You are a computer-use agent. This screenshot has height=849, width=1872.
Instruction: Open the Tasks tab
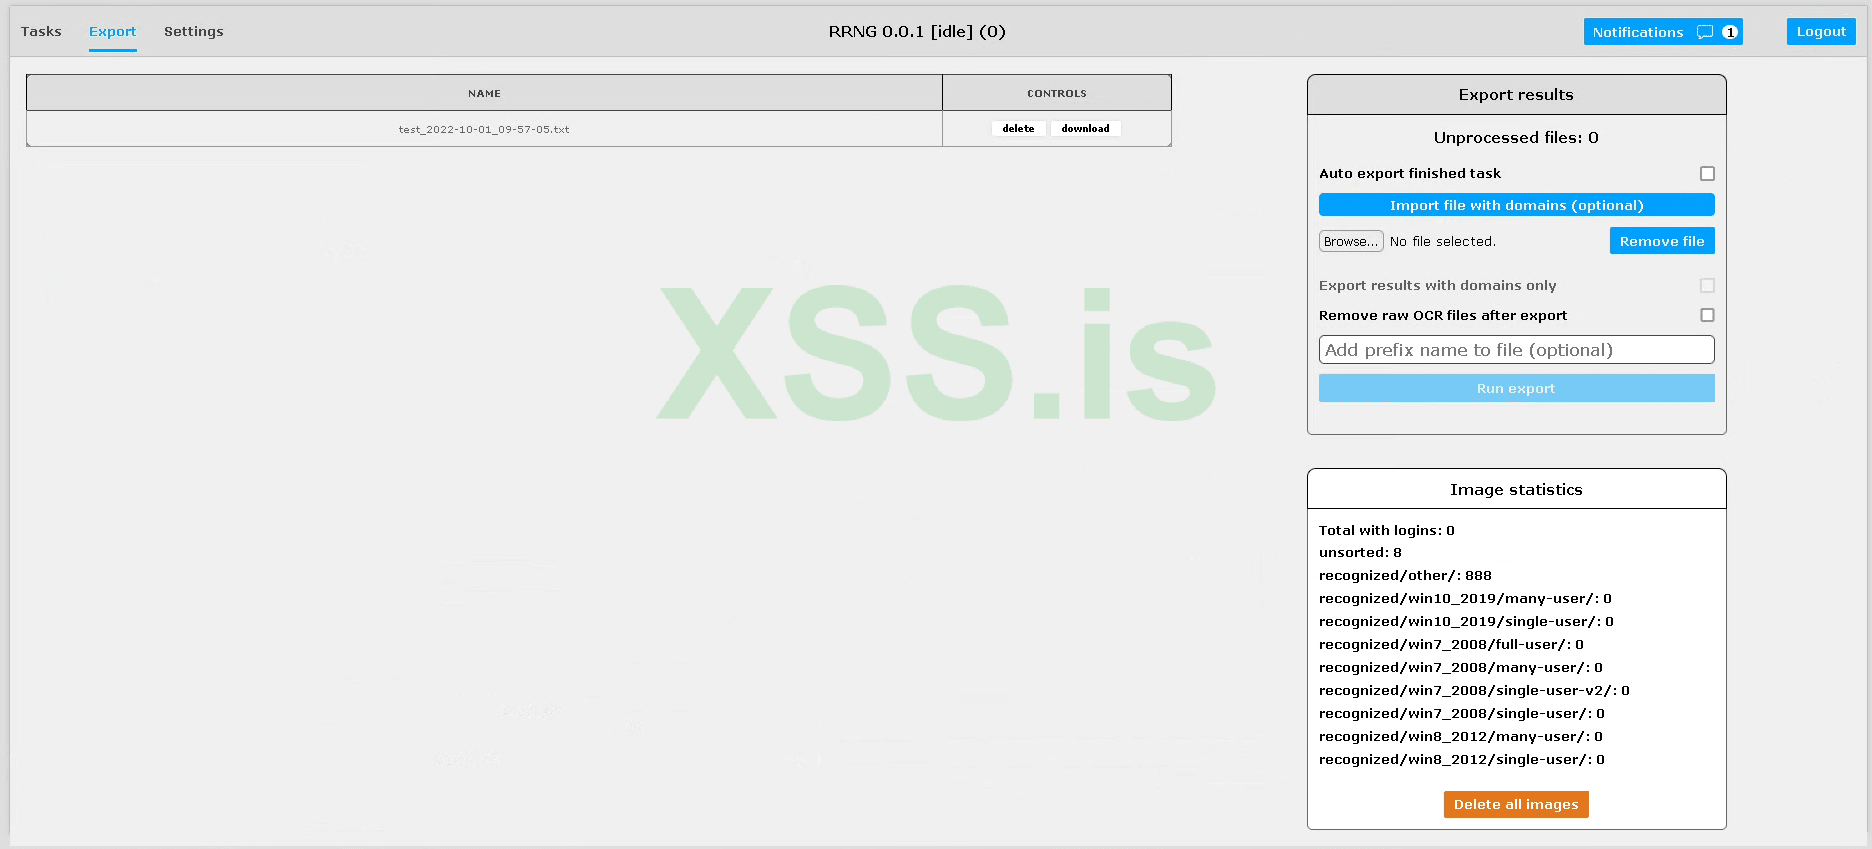tap(41, 32)
